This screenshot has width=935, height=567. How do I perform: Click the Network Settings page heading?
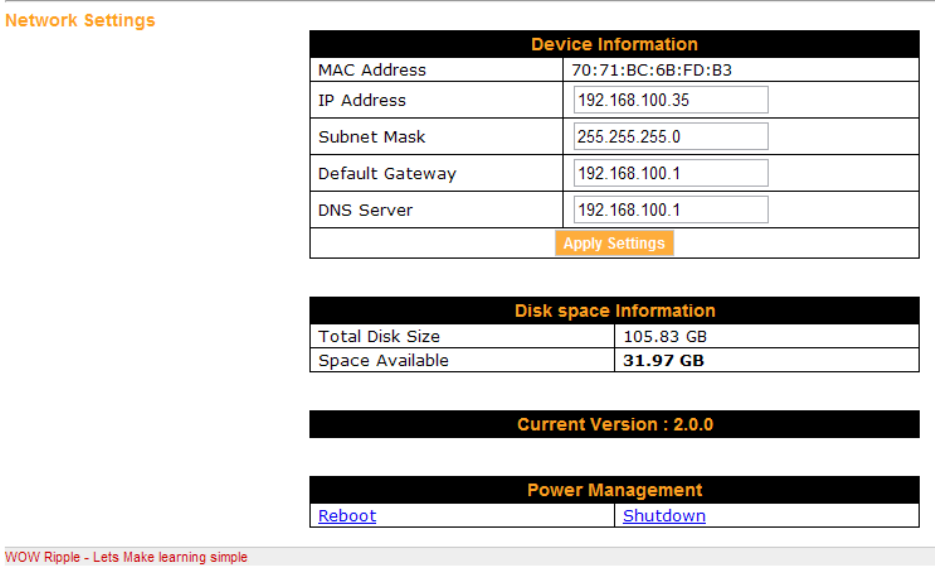click(x=80, y=20)
